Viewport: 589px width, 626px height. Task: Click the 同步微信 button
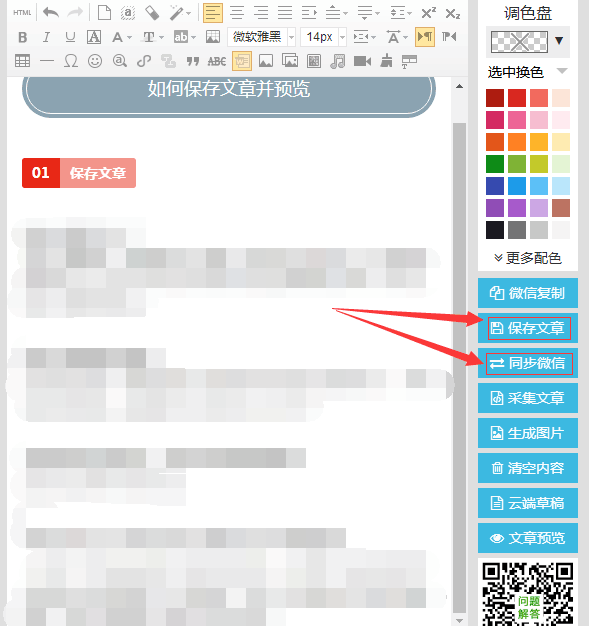coord(528,363)
